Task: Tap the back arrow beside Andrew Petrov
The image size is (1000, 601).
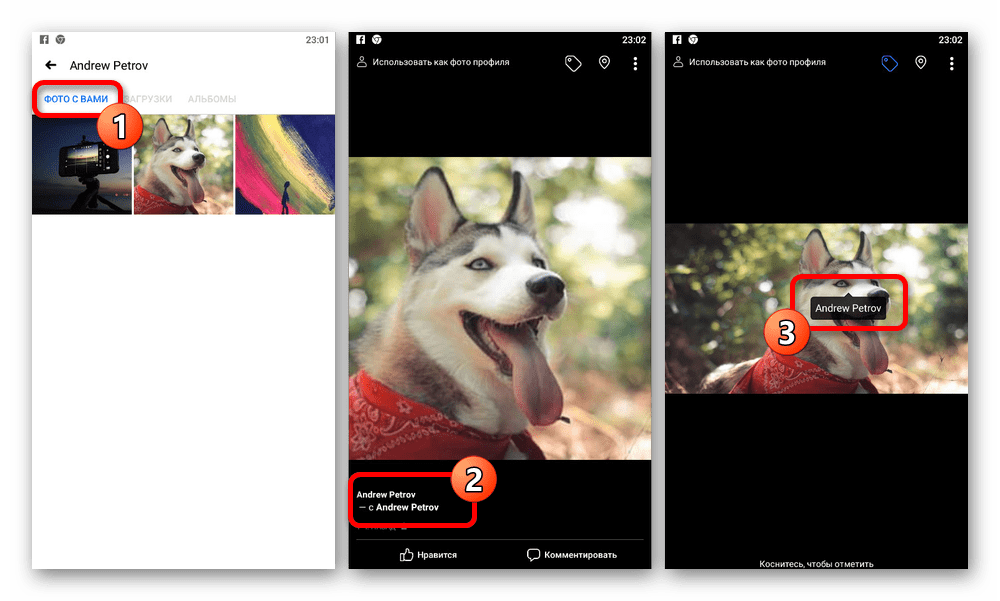Action: 51,66
